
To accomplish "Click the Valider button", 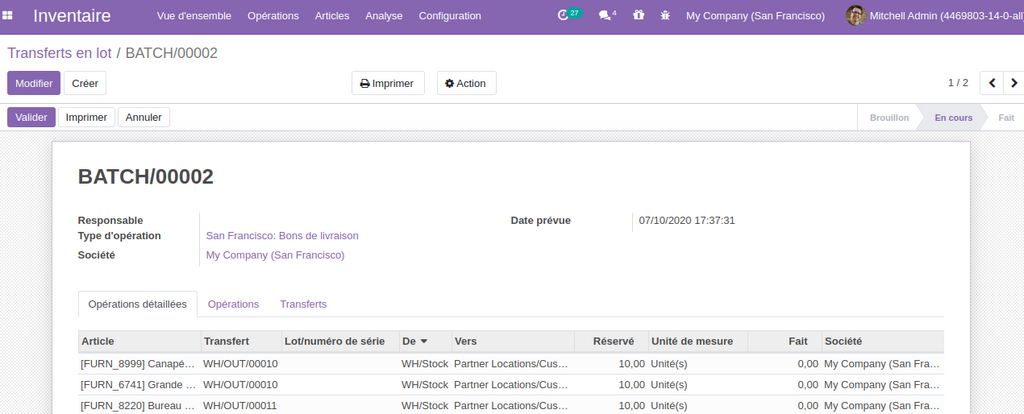I will click(x=31, y=117).
